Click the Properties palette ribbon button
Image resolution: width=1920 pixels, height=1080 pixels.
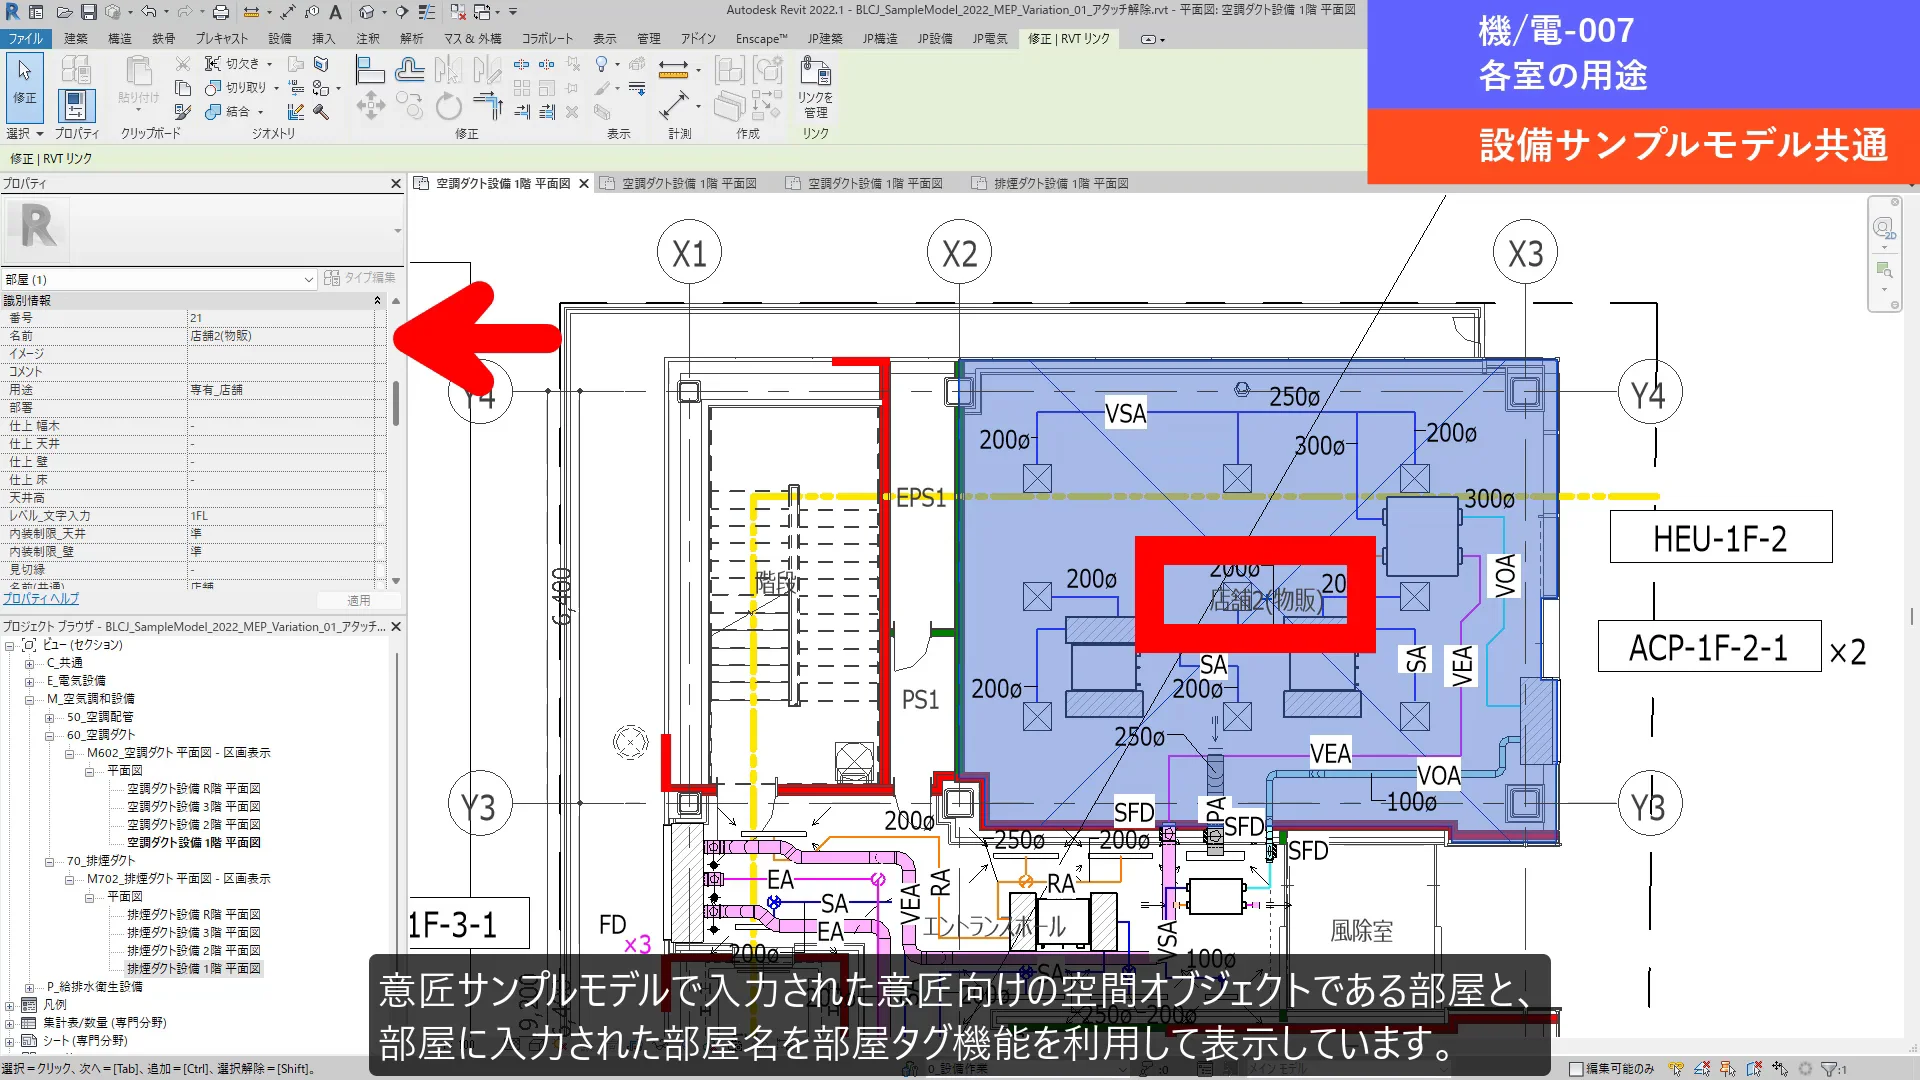[76, 104]
